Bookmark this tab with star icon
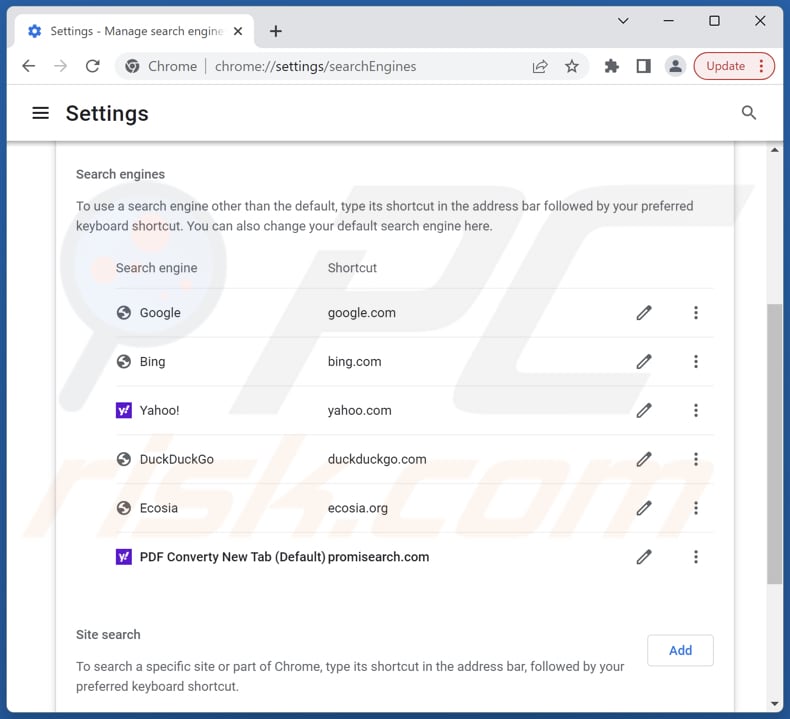The height and width of the screenshot is (719, 790). tap(571, 66)
